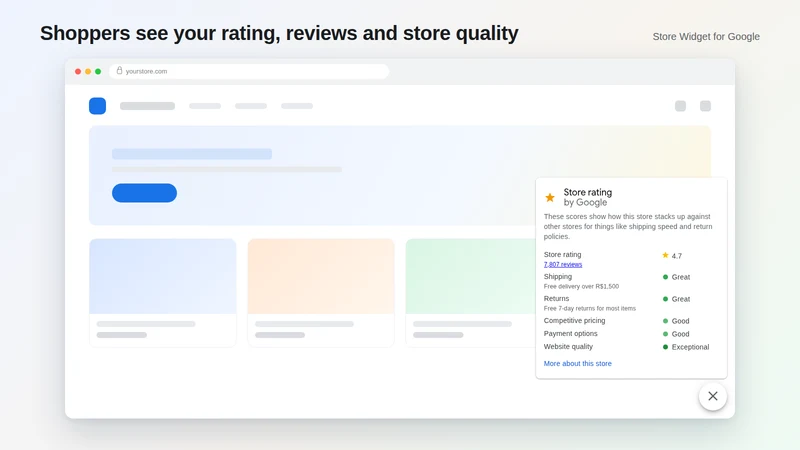Click the 'Good' score for Competitive pricing
Viewport: 800px width, 450px height.
(x=680, y=321)
